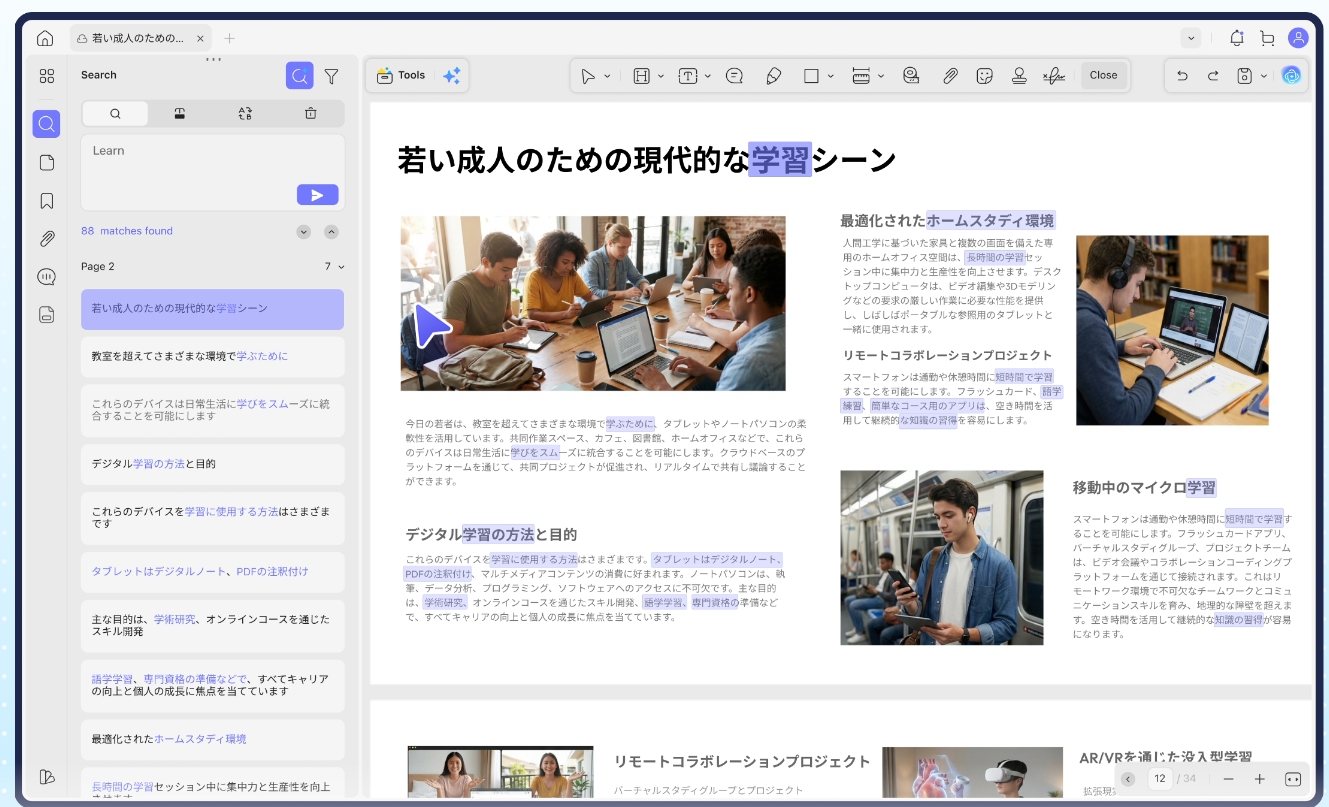Click the text box tool icon
Viewport: 1329px width, 807px height.
click(x=688, y=75)
